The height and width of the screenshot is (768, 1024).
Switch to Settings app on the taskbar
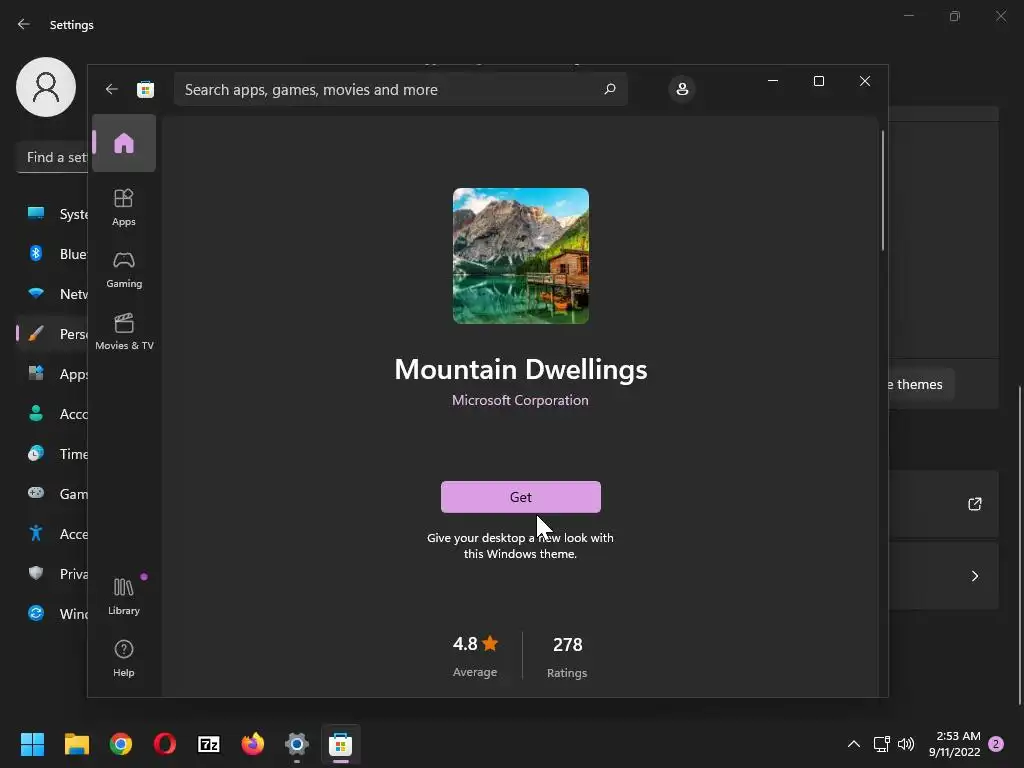click(x=296, y=744)
